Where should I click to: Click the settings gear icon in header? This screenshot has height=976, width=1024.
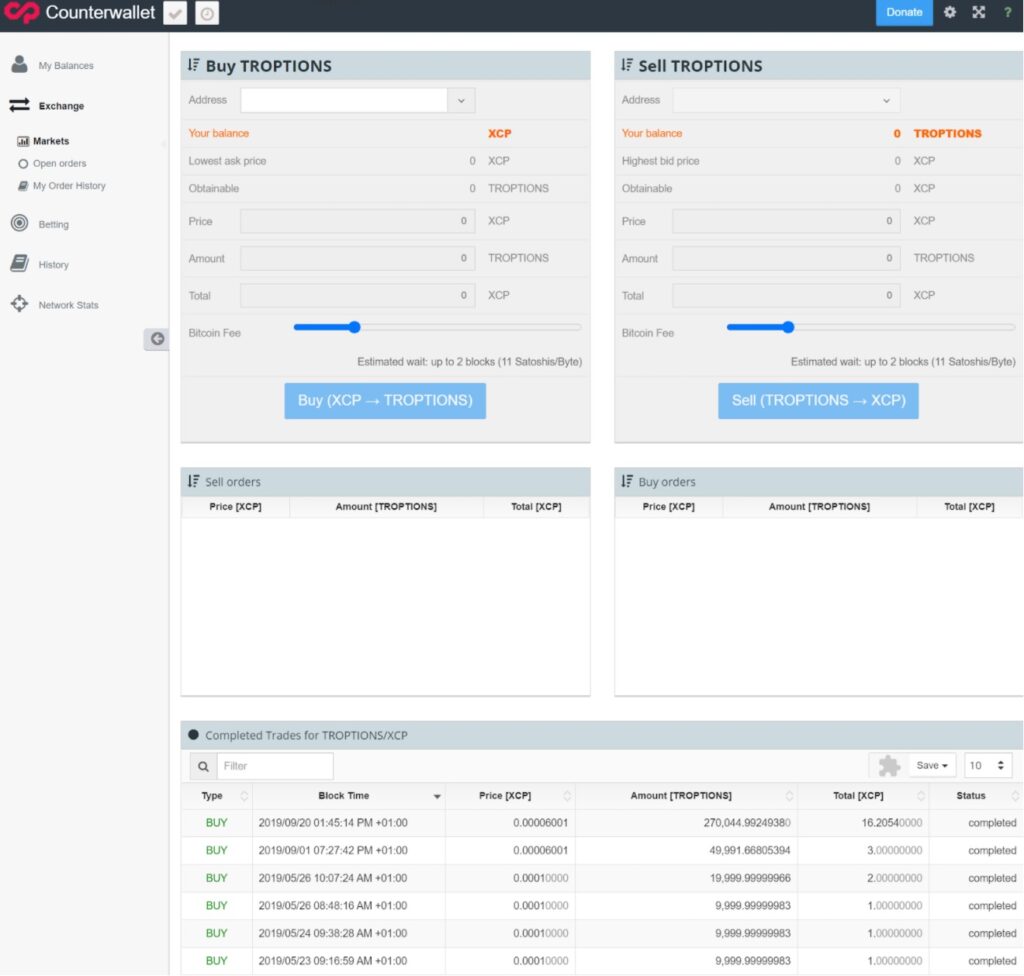(x=950, y=12)
